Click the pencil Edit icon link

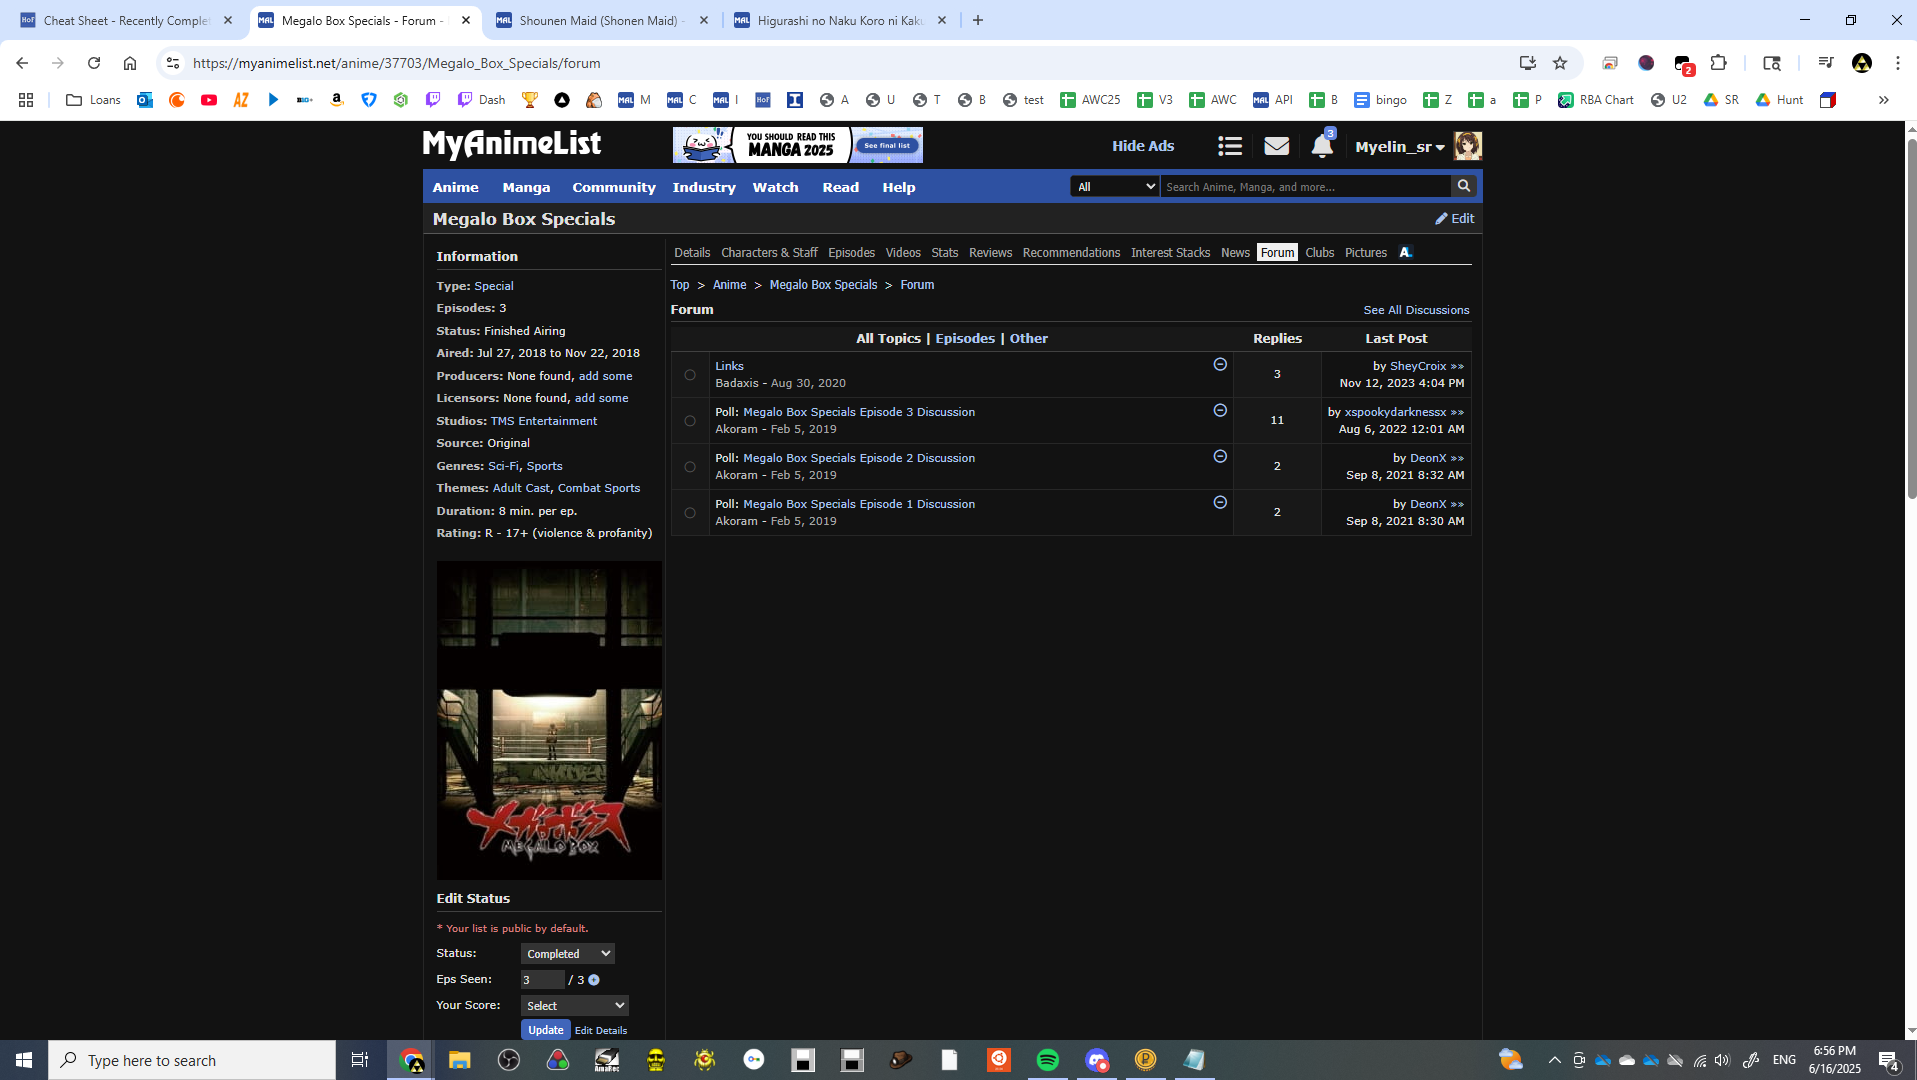pyautogui.click(x=1454, y=218)
